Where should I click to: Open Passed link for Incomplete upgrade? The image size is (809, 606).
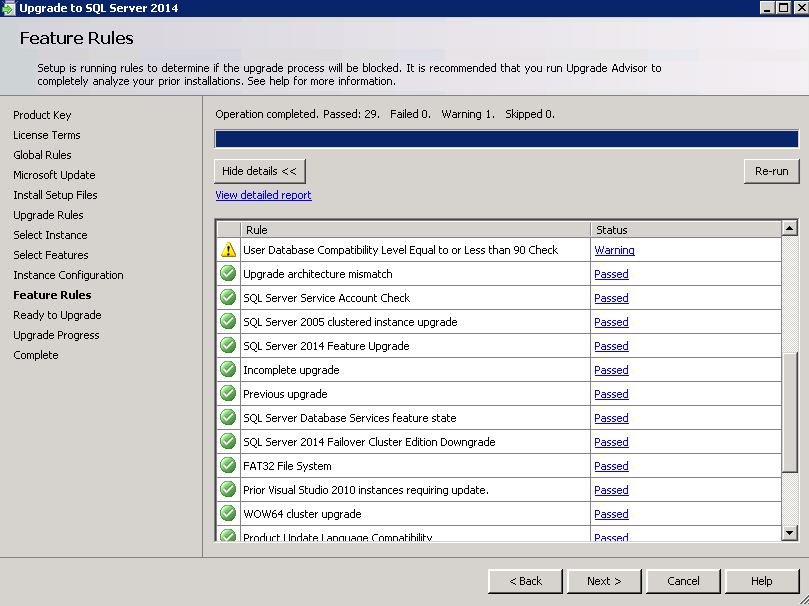611,370
